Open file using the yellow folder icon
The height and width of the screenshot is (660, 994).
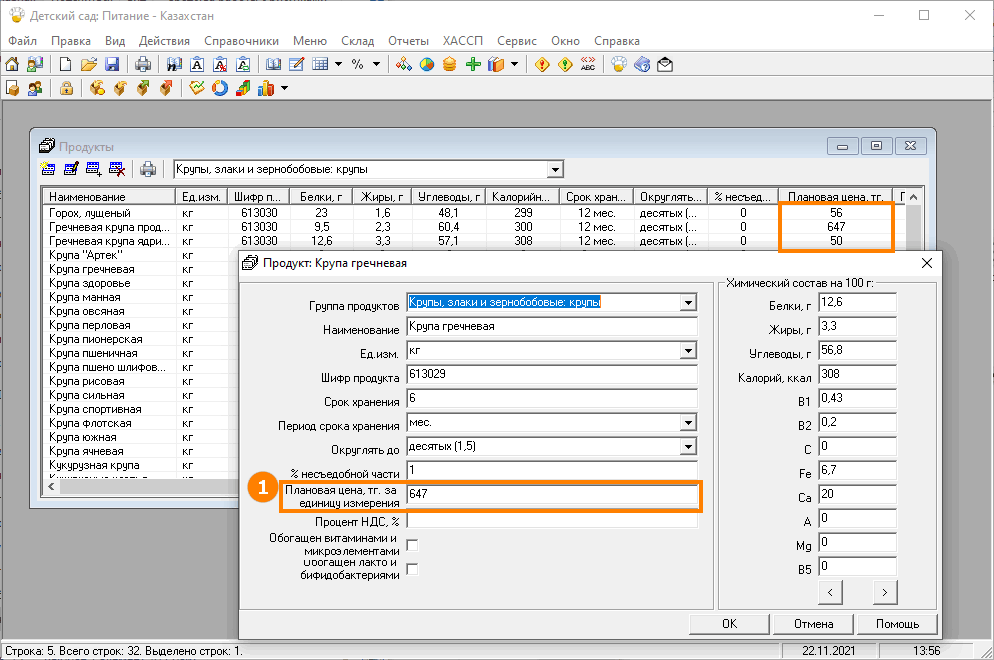pyautogui.click(x=88, y=64)
